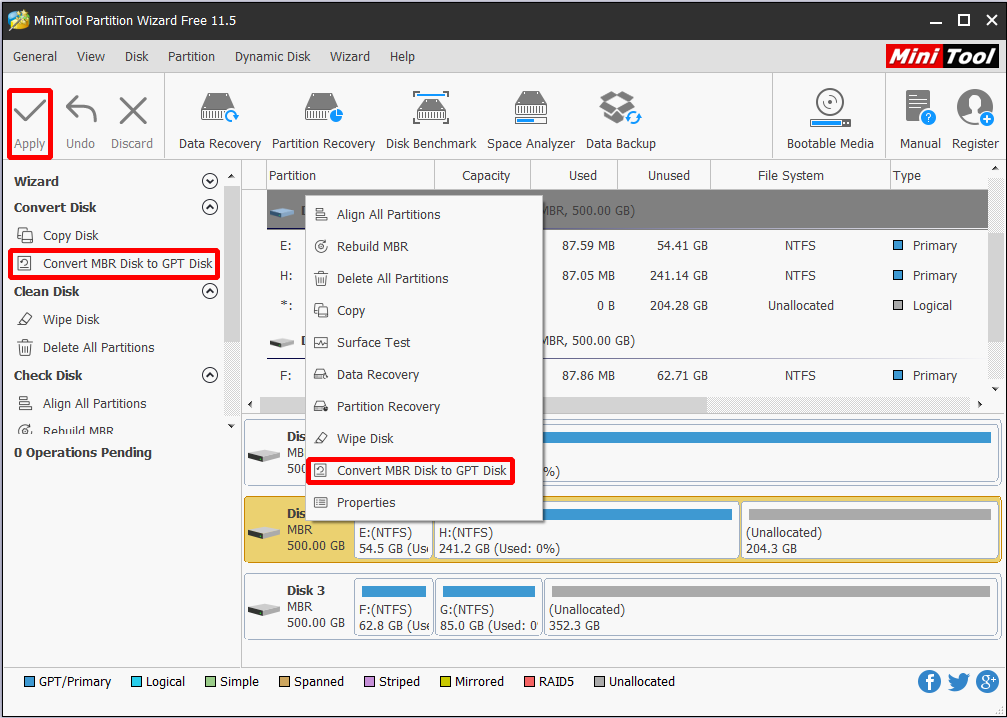Sort by the File System column header
Screen dimensions: 1007x718
[800, 175]
